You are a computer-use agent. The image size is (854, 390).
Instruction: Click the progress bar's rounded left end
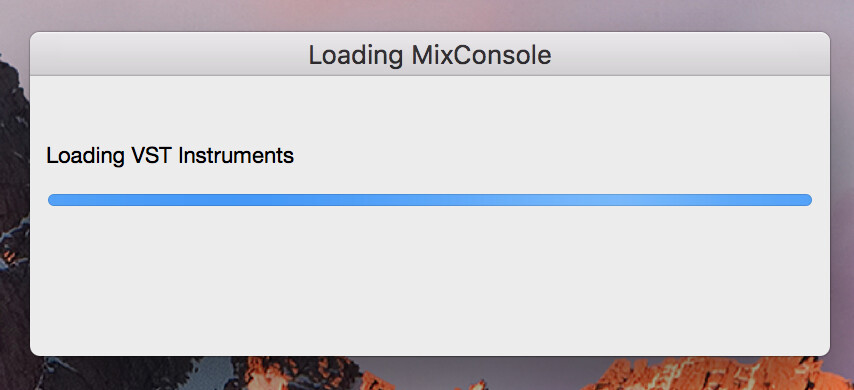point(53,200)
